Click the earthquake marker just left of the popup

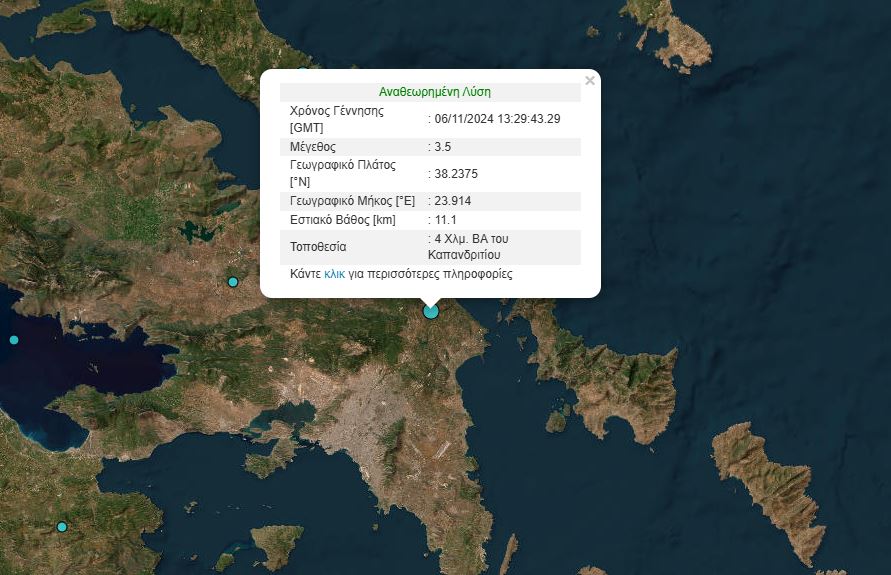click(x=233, y=282)
